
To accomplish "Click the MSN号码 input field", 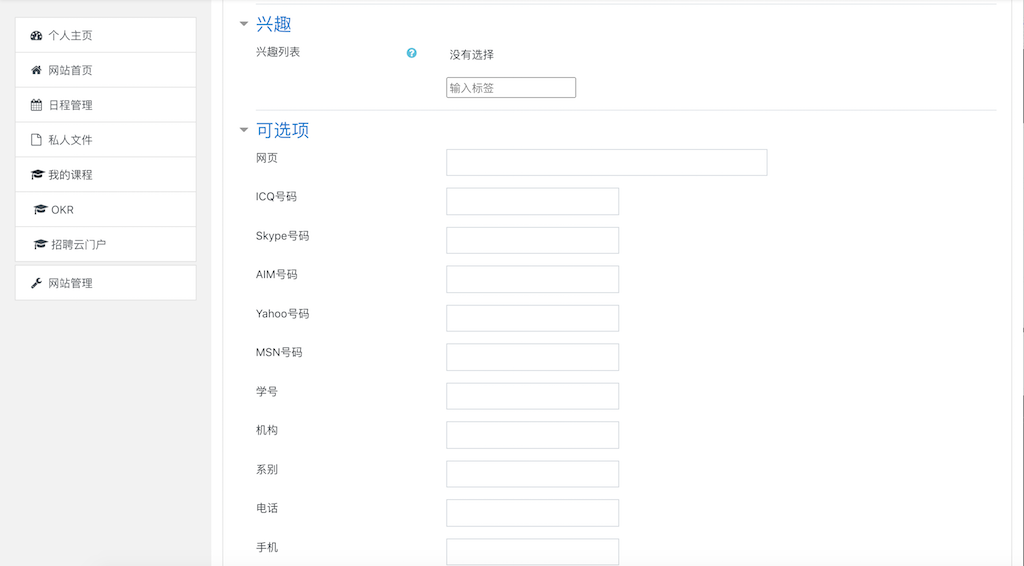I will (532, 357).
